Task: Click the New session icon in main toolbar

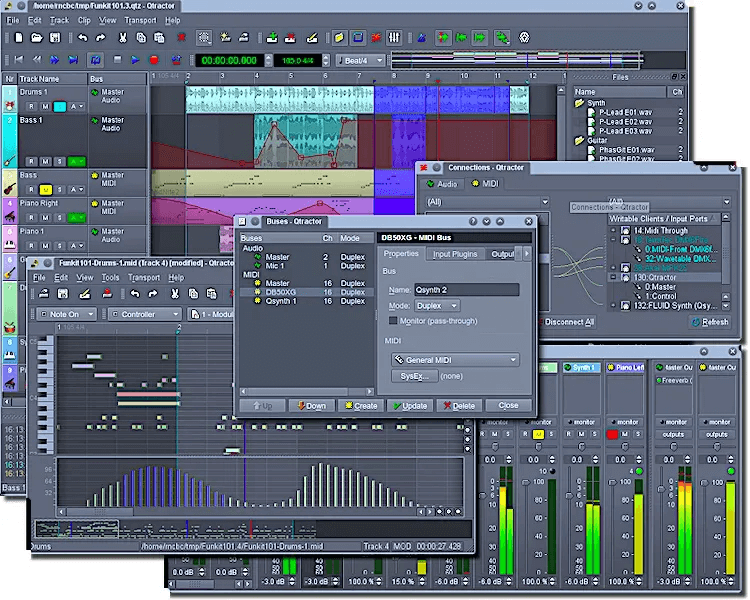Action: click(19, 37)
